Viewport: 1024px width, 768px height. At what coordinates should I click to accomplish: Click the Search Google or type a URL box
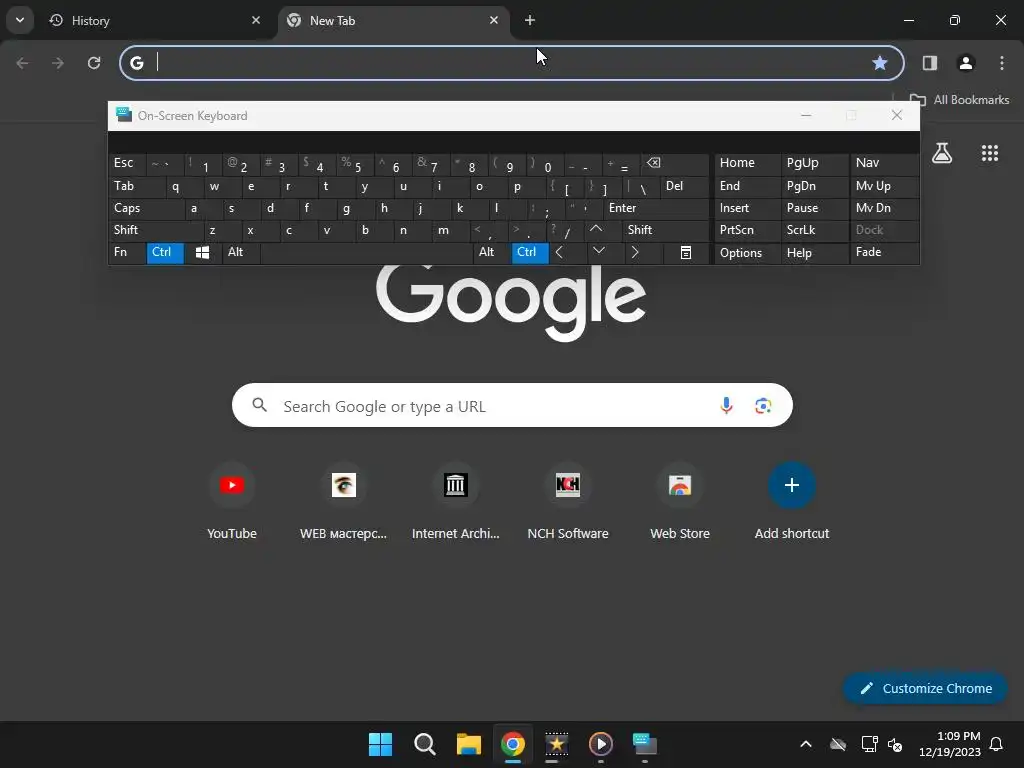pyautogui.click(x=512, y=406)
